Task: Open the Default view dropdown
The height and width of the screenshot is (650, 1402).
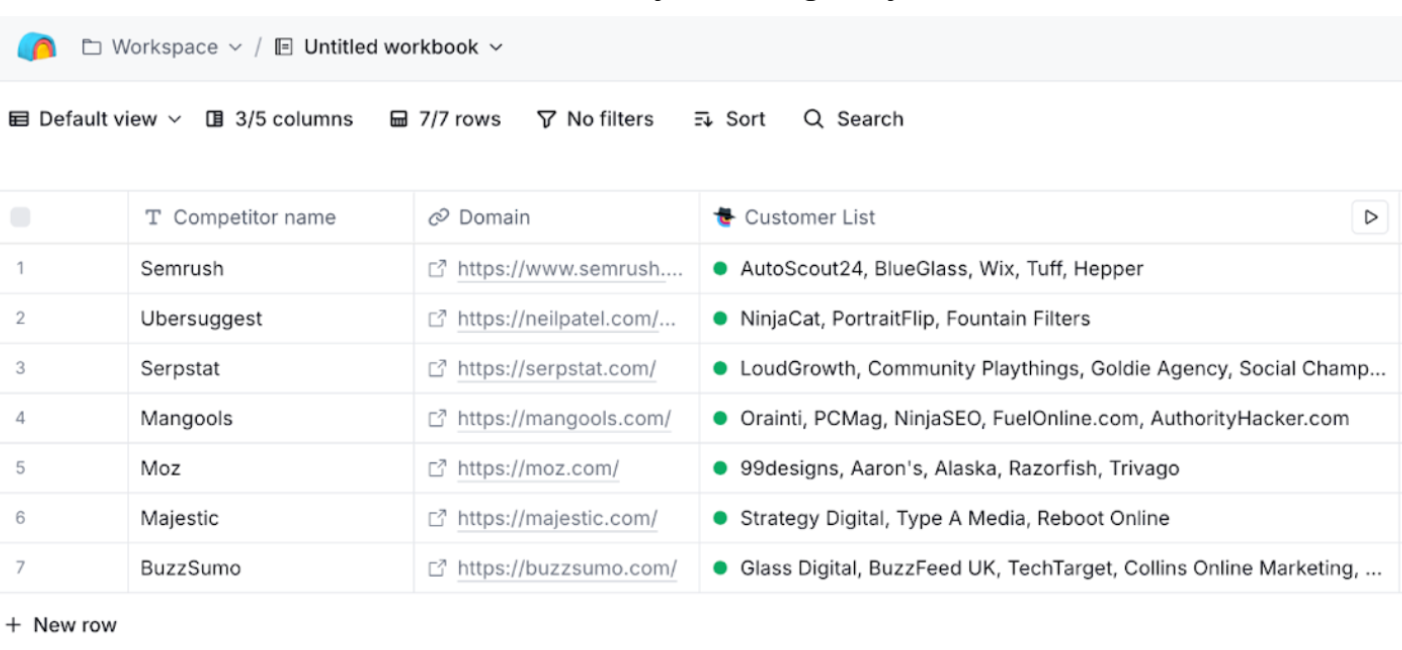Action: [x=96, y=119]
